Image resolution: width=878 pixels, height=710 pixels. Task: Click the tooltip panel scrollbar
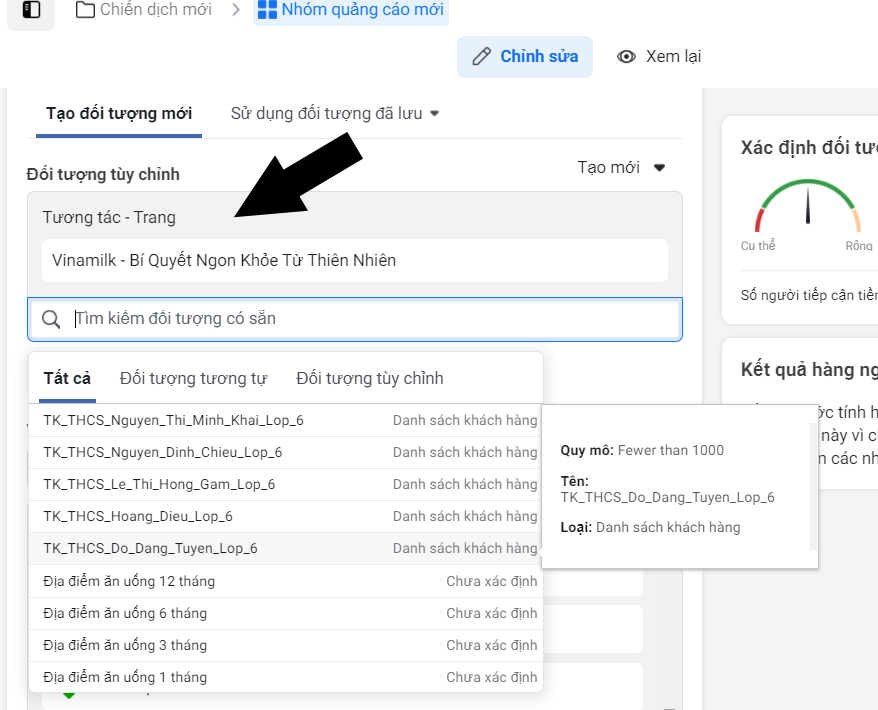coord(813,486)
